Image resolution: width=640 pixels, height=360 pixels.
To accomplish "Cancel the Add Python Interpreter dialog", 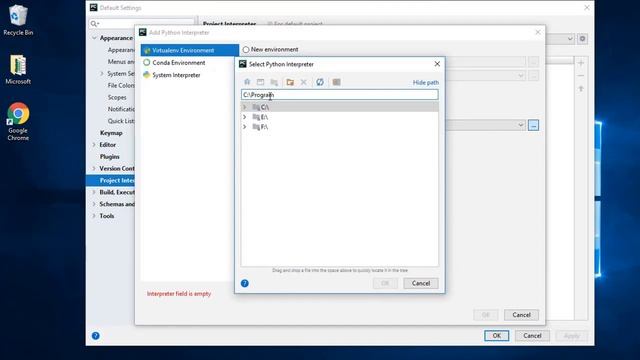I will point(521,315).
